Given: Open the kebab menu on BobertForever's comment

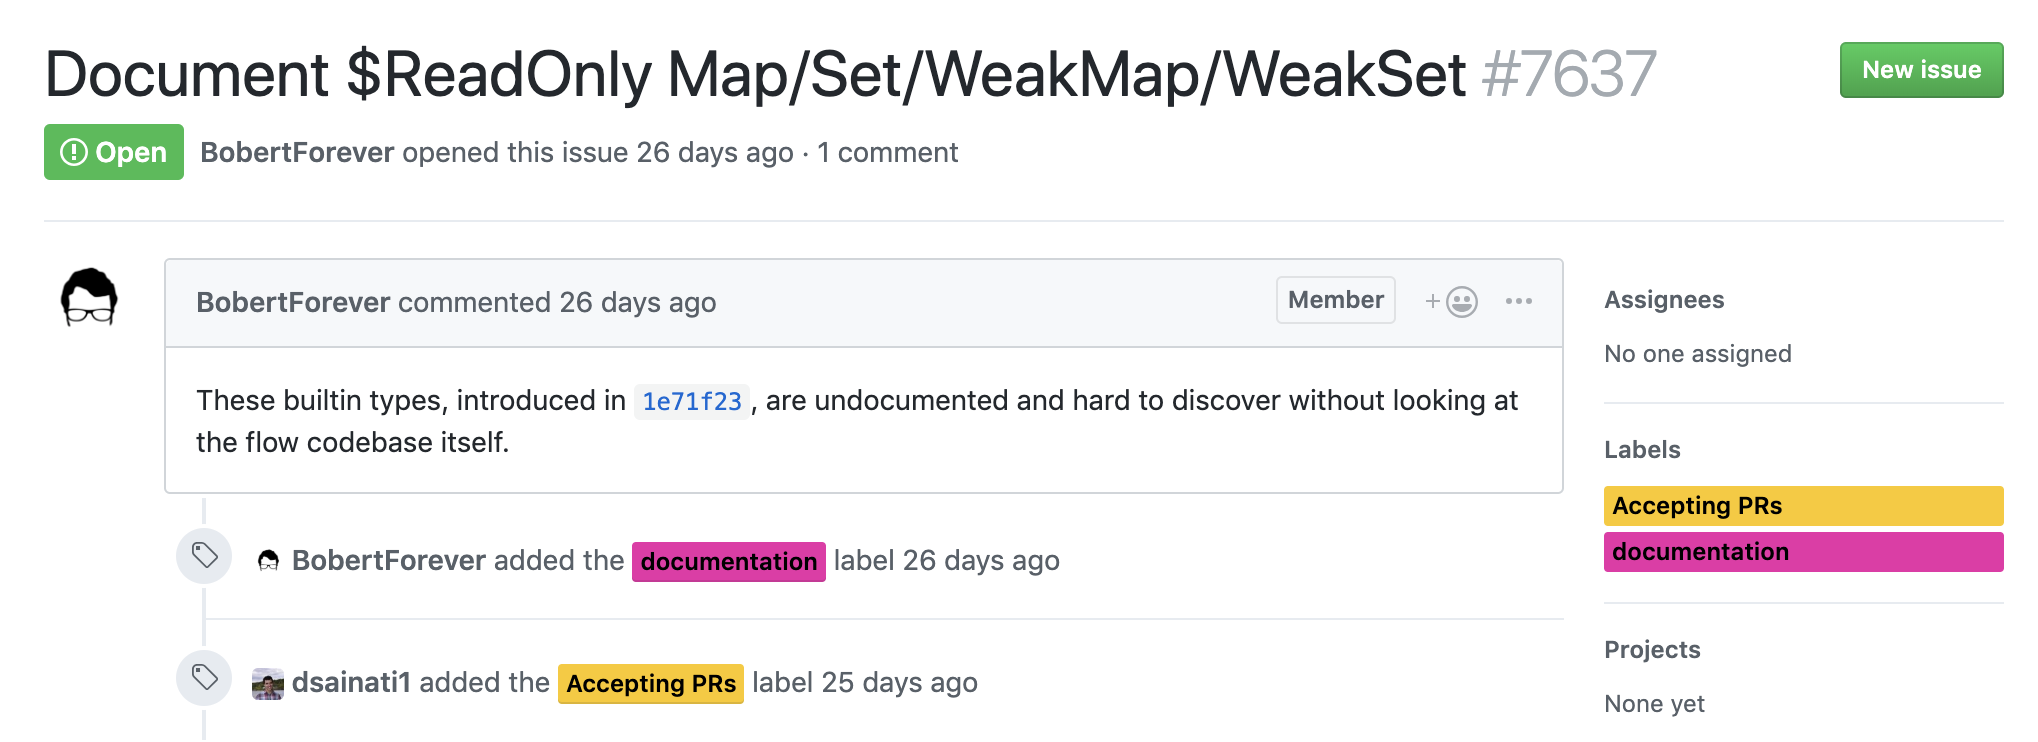Looking at the screenshot, I should pyautogui.click(x=1521, y=300).
